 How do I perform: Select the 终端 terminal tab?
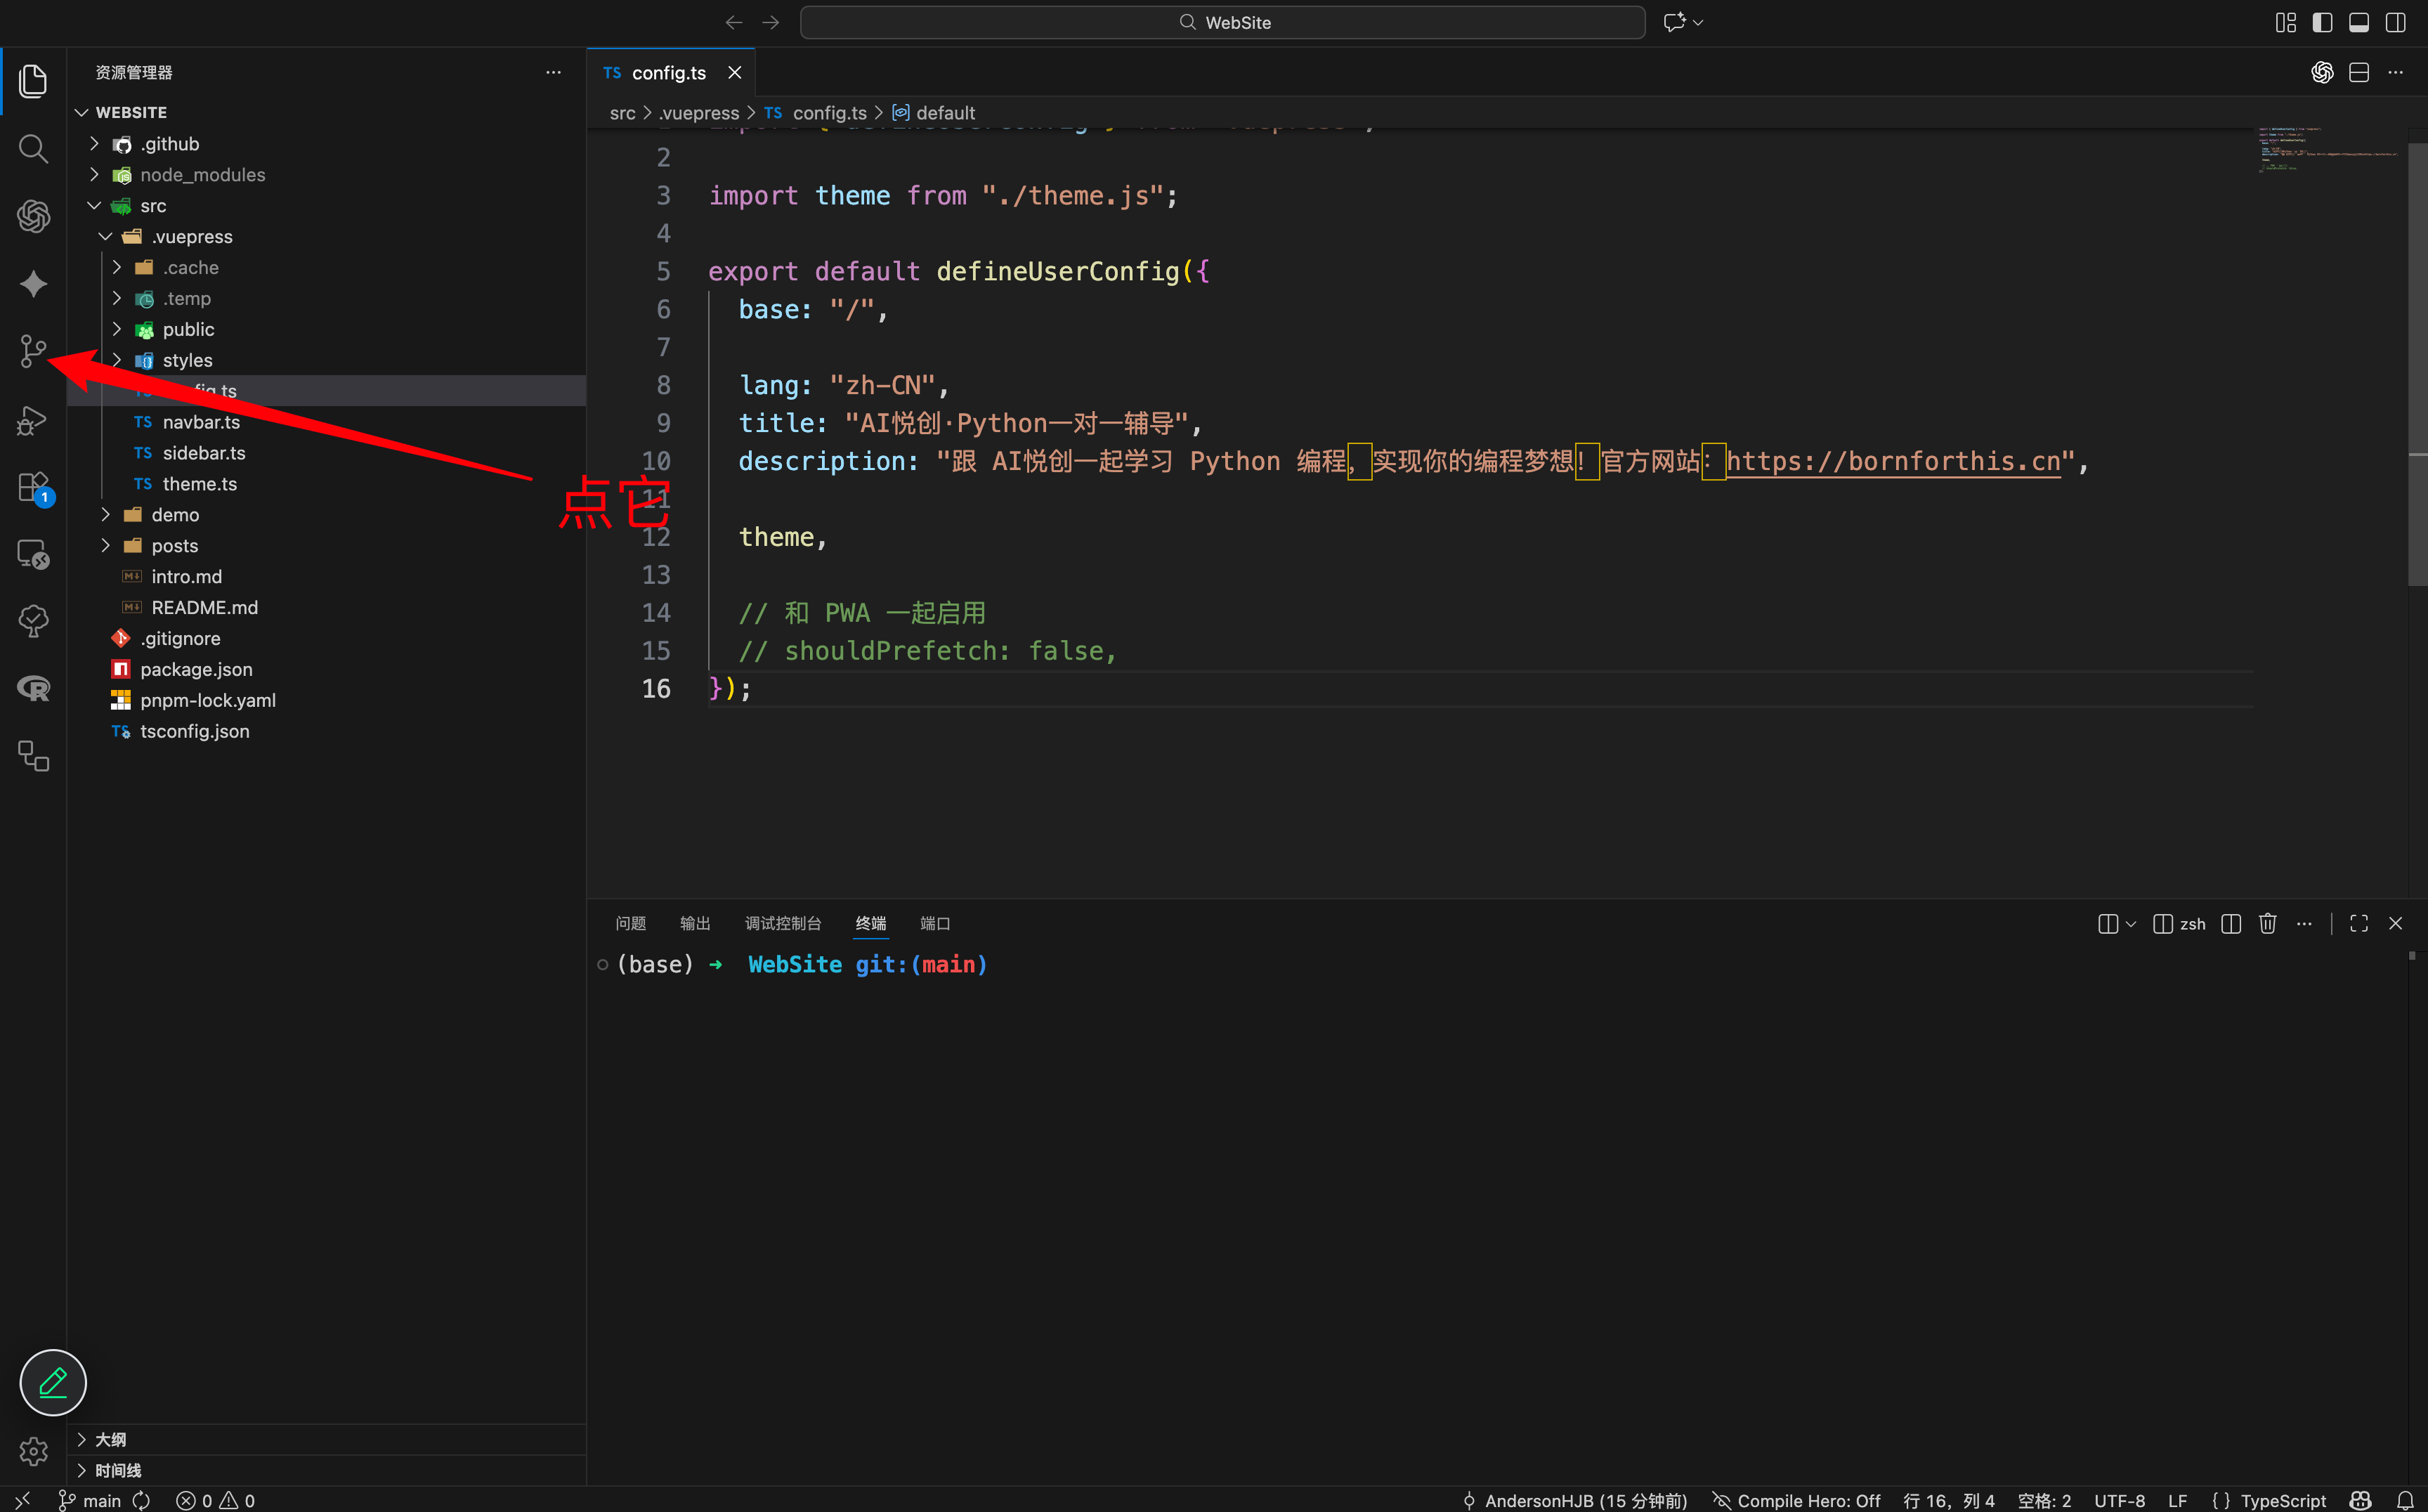(871, 923)
